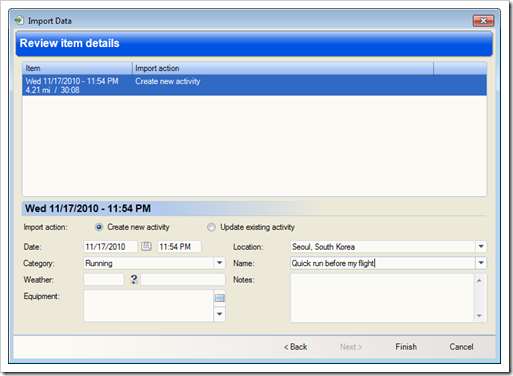Click the Running category field
This screenshot has width=513, height=376.
149,263
